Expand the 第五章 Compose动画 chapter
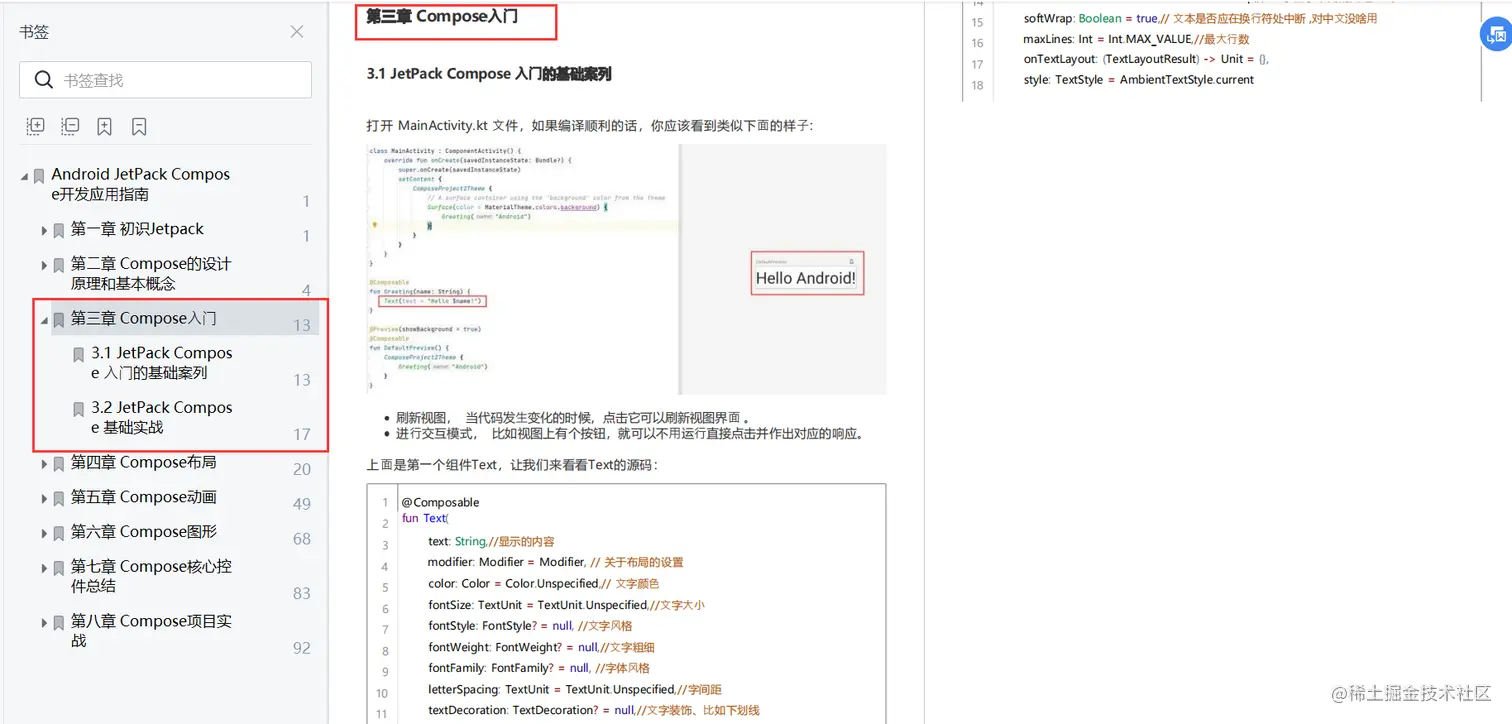 tap(43, 498)
